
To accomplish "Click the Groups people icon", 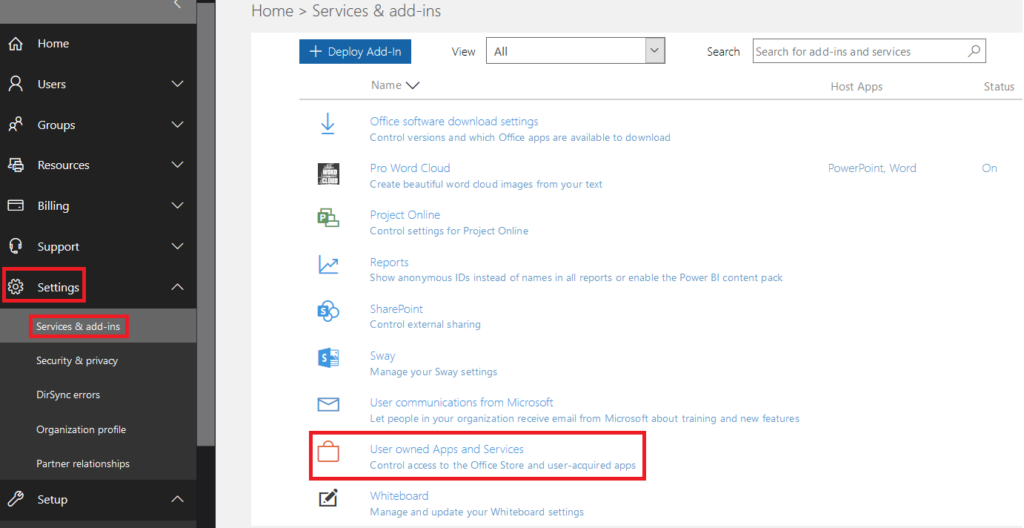I will click(x=16, y=125).
